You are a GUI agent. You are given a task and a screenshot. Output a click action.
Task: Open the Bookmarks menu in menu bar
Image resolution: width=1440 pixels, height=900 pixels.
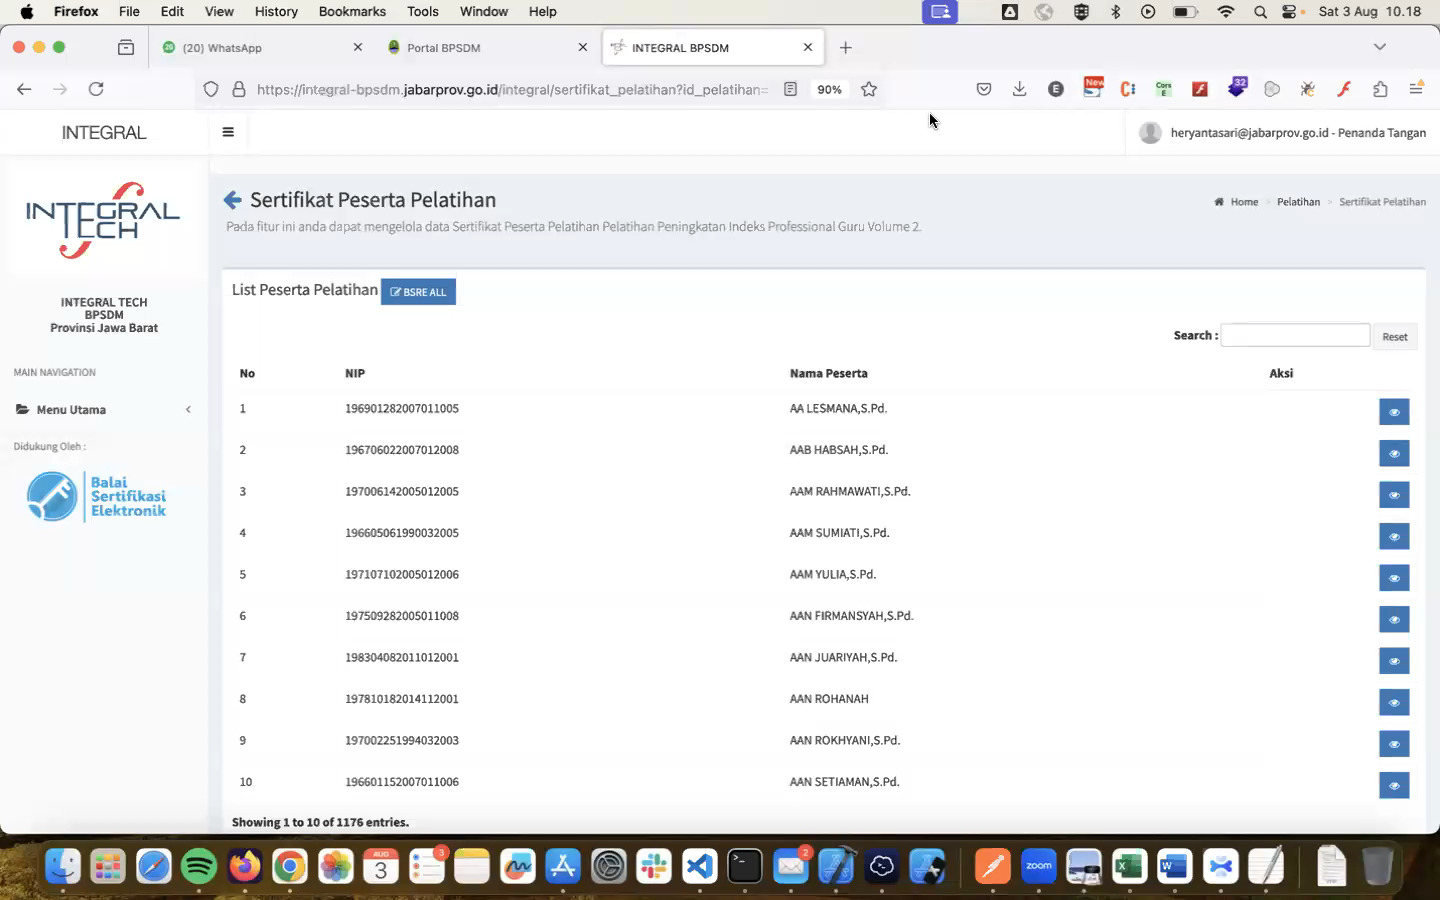tap(352, 11)
